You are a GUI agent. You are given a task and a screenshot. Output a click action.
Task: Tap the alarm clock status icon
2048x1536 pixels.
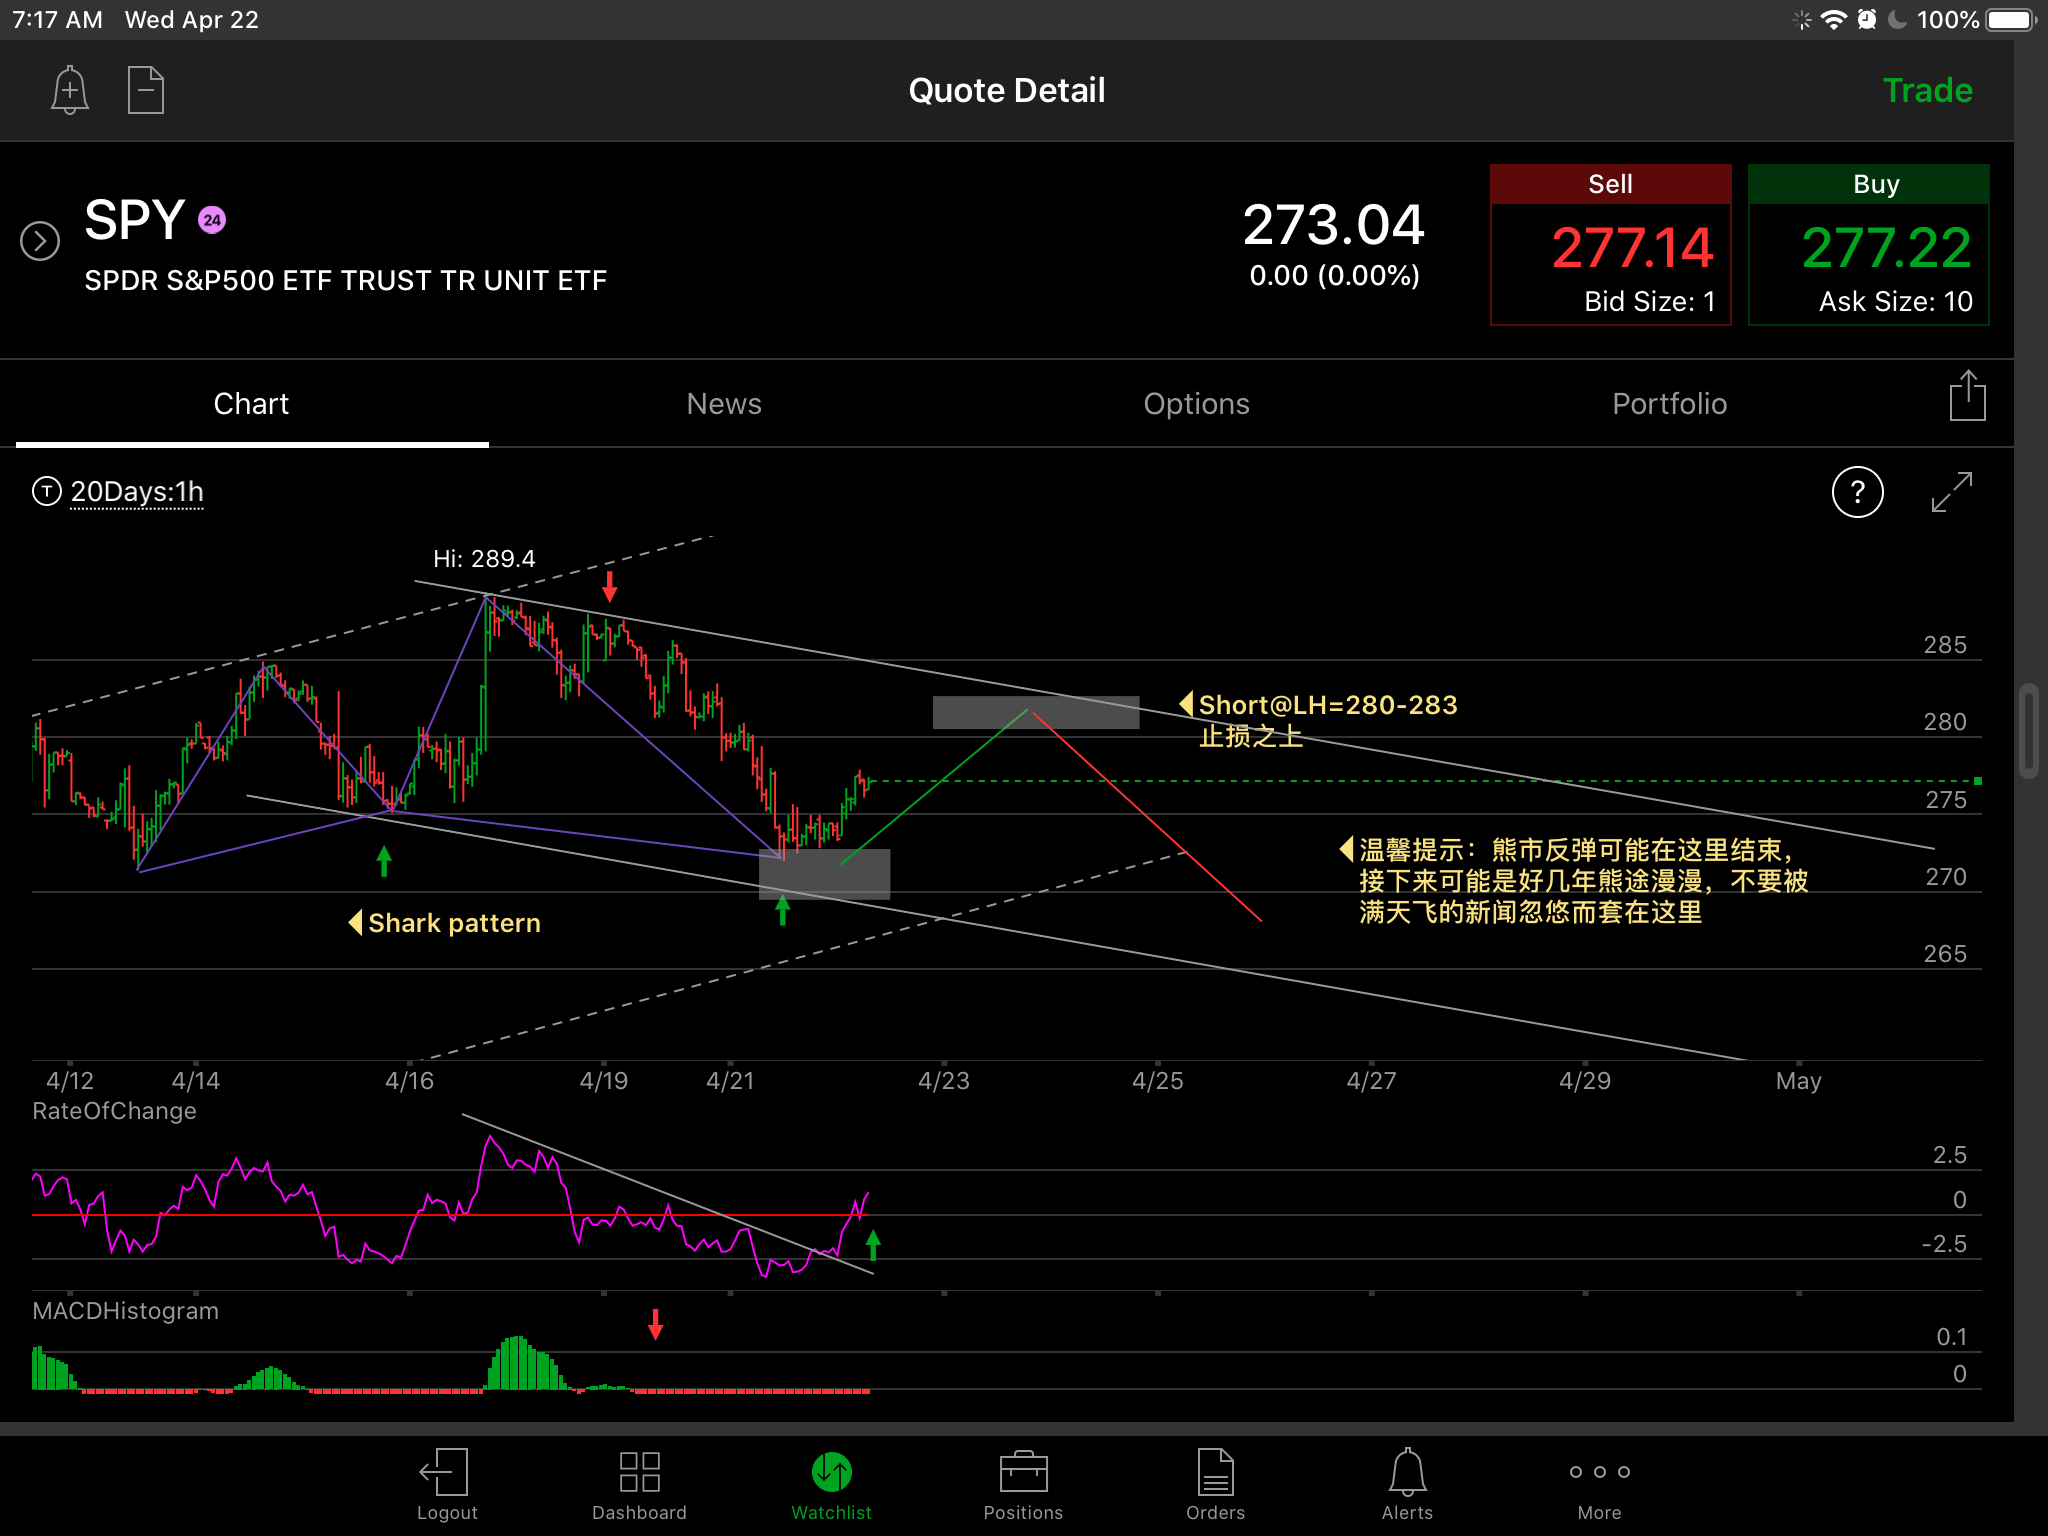pos(1866,20)
